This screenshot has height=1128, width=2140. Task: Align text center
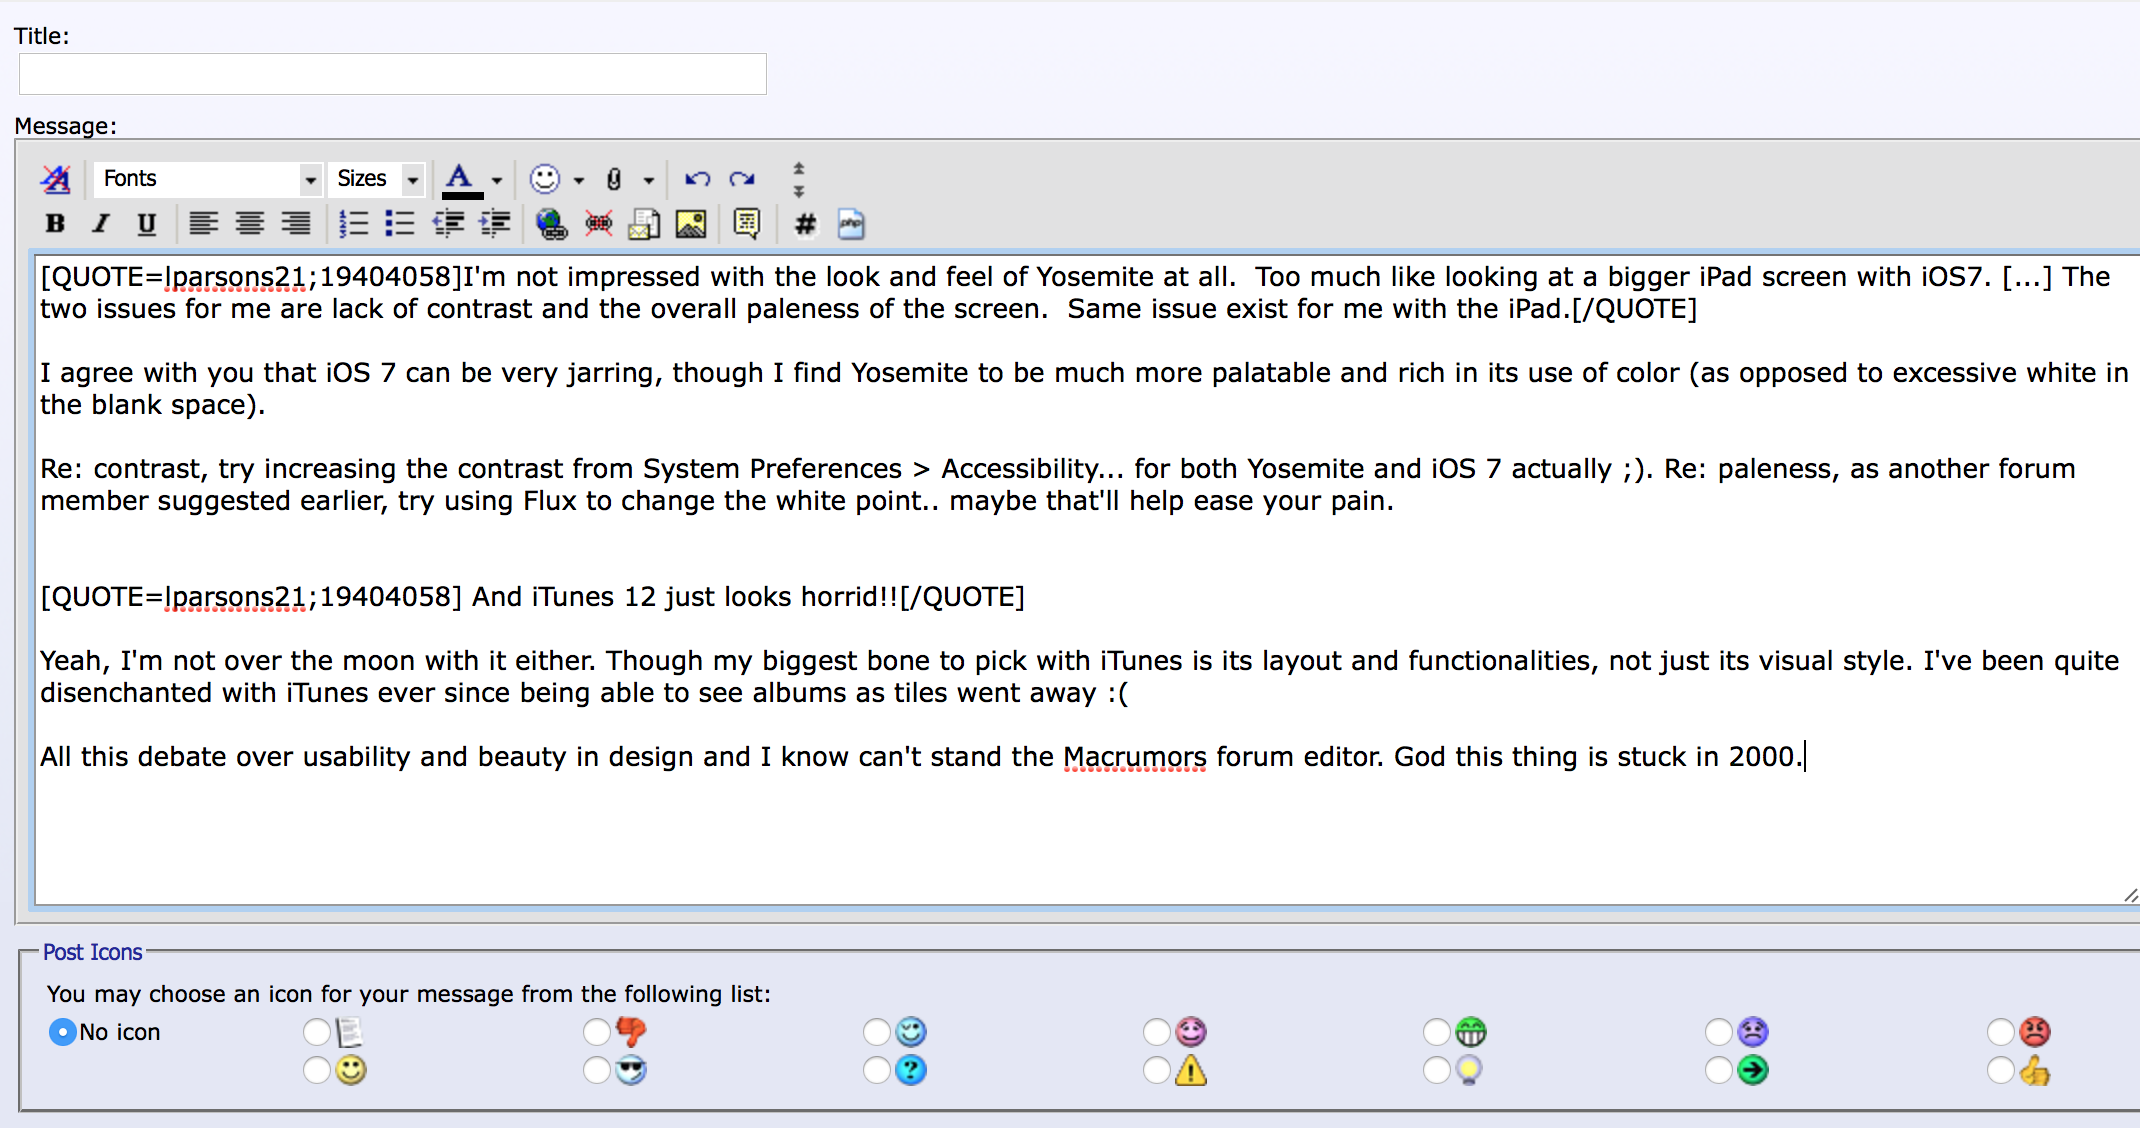pos(250,224)
